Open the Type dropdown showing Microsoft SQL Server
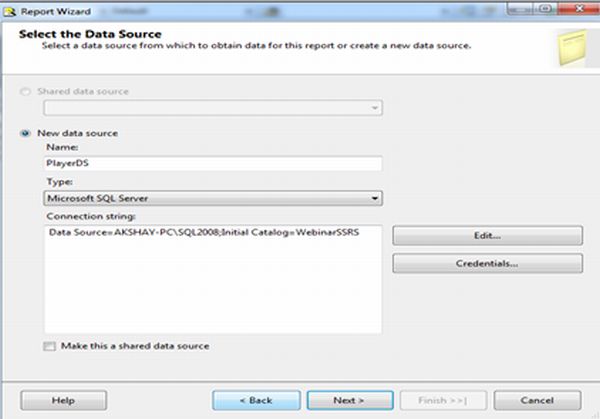600x419 pixels. 213,199
